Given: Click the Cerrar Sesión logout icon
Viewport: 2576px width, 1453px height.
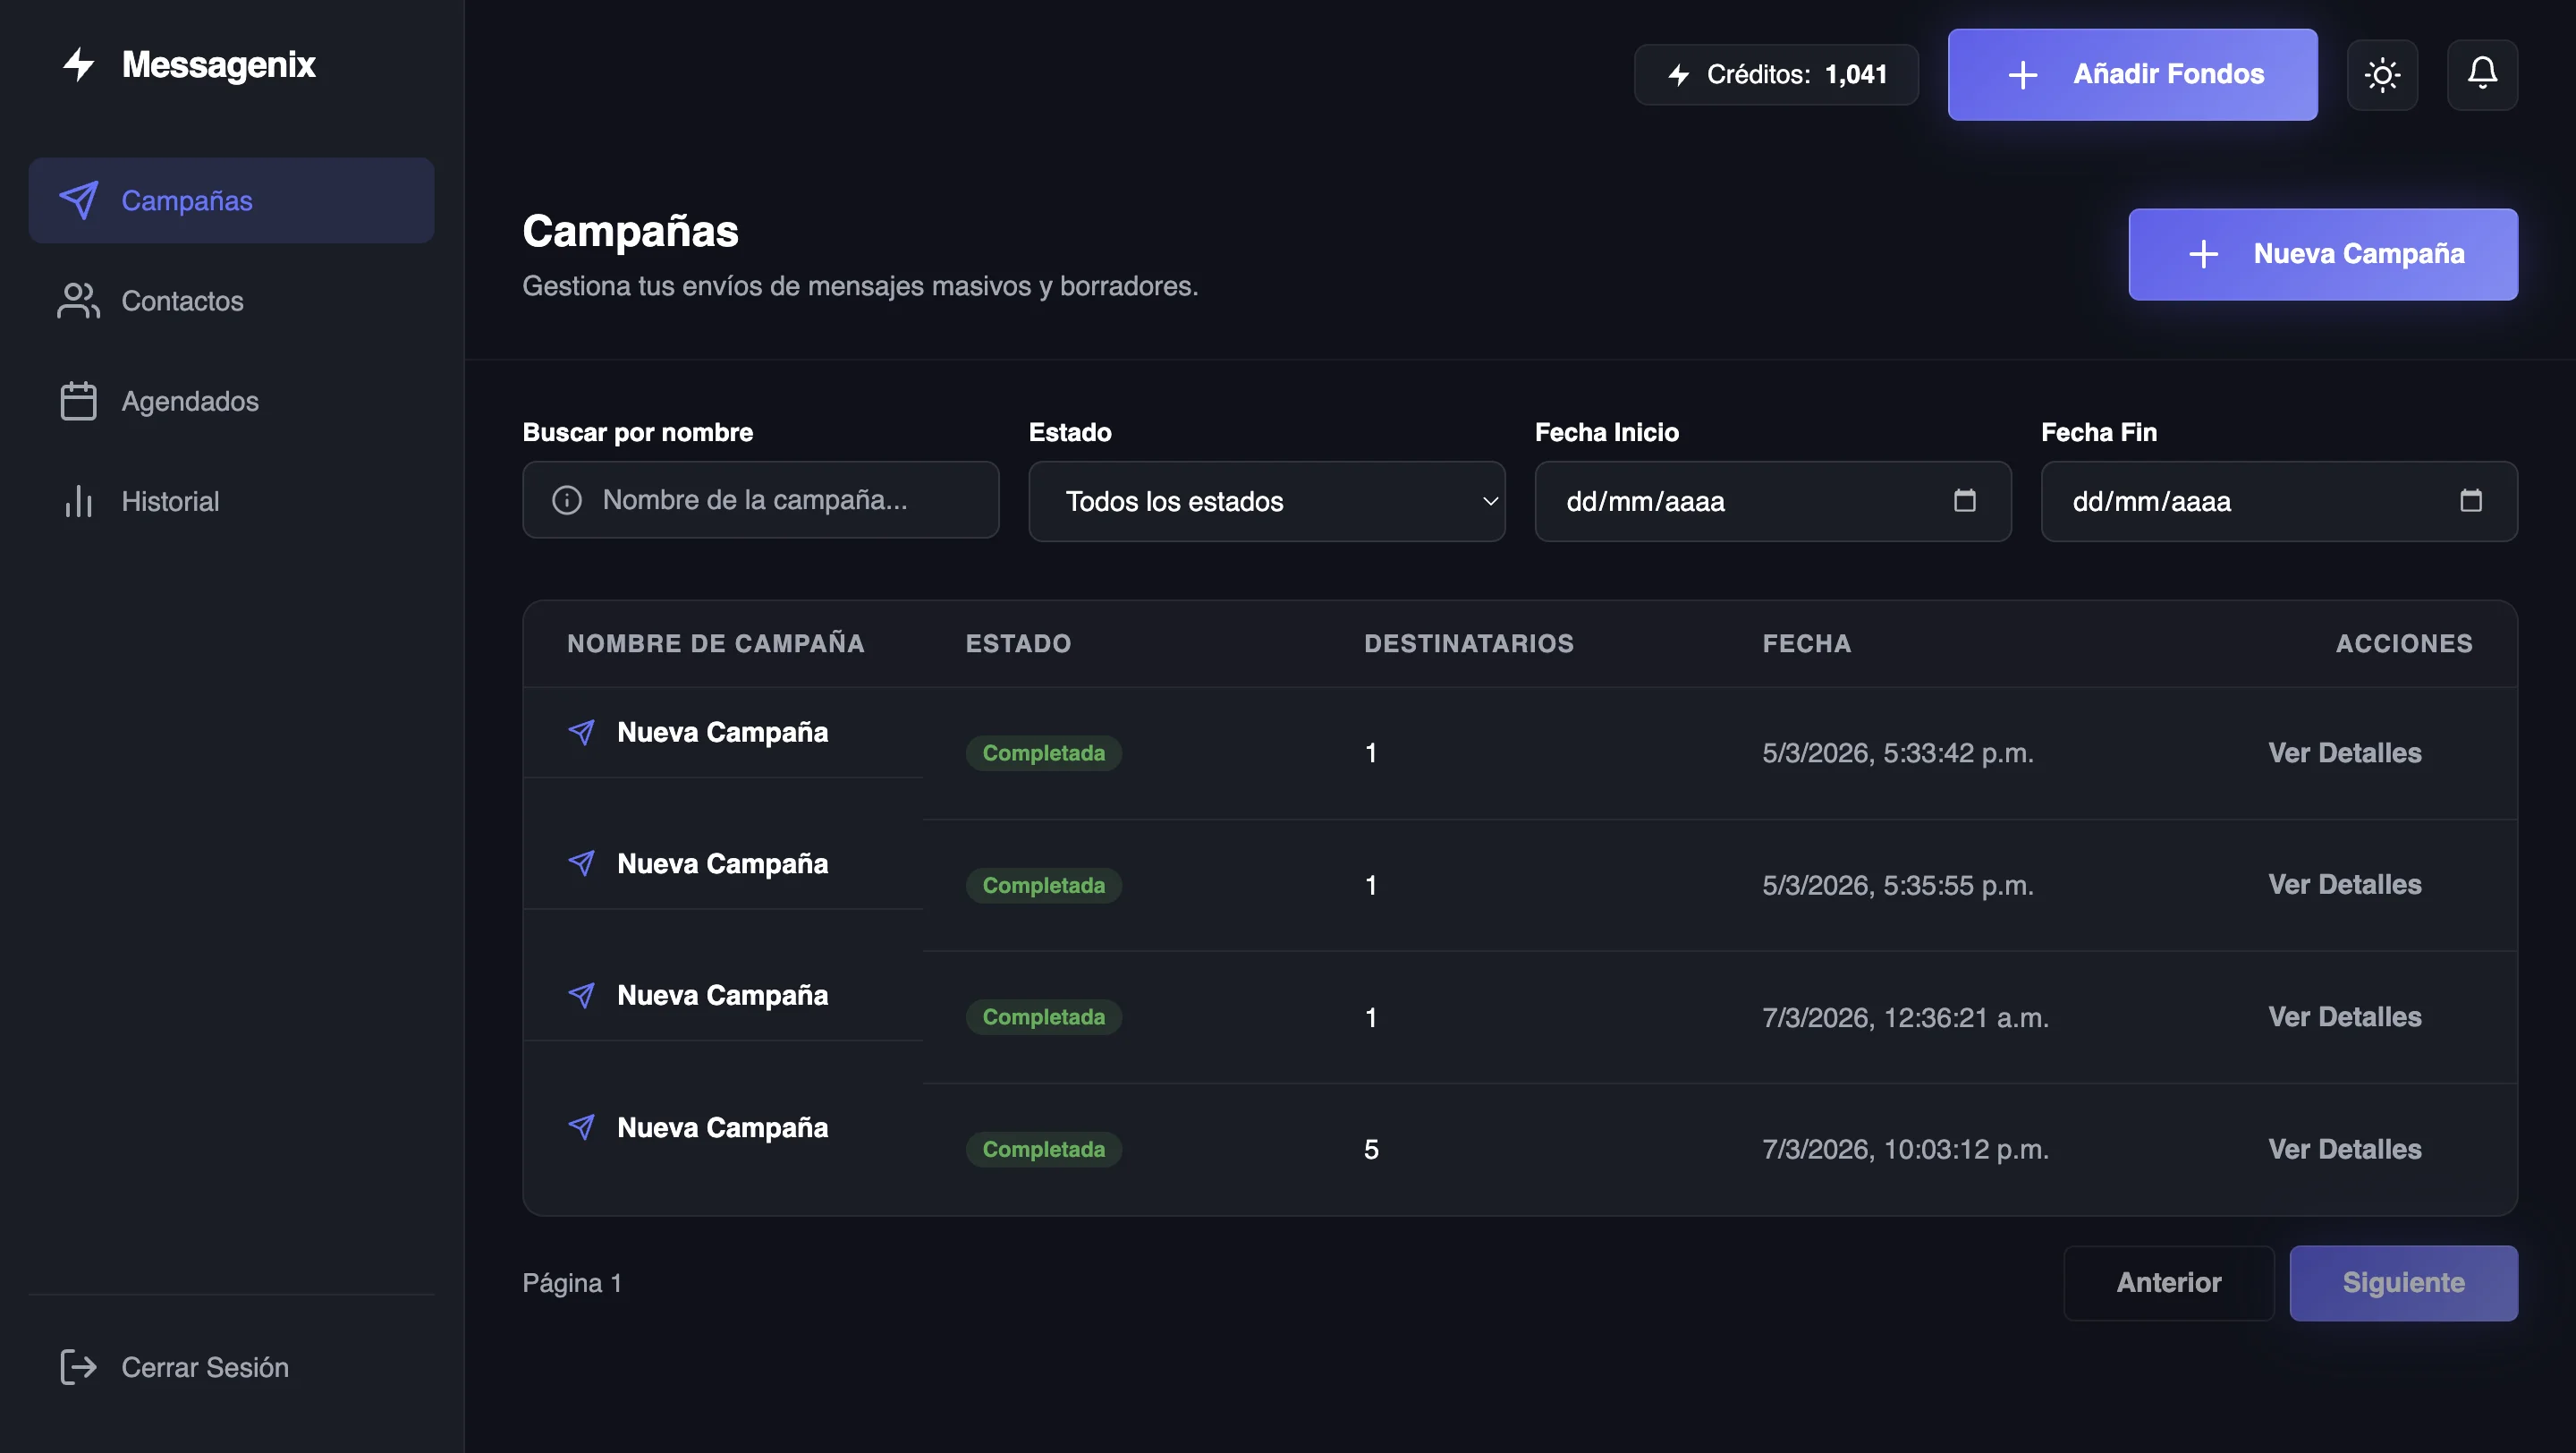Looking at the screenshot, I should (79, 1367).
